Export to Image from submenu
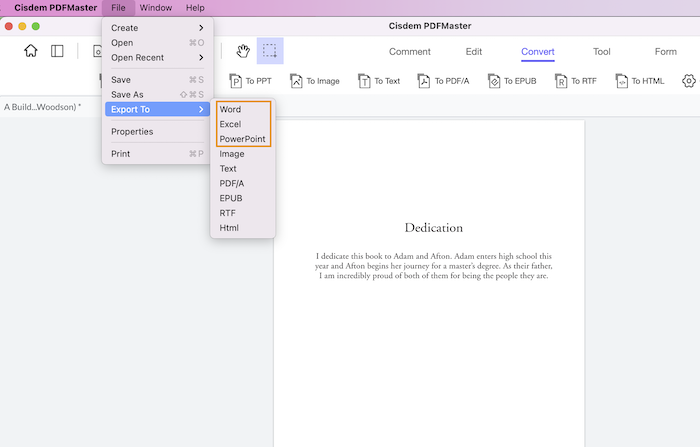The width and height of the screenshot is (700, 447). pos(243,154)
